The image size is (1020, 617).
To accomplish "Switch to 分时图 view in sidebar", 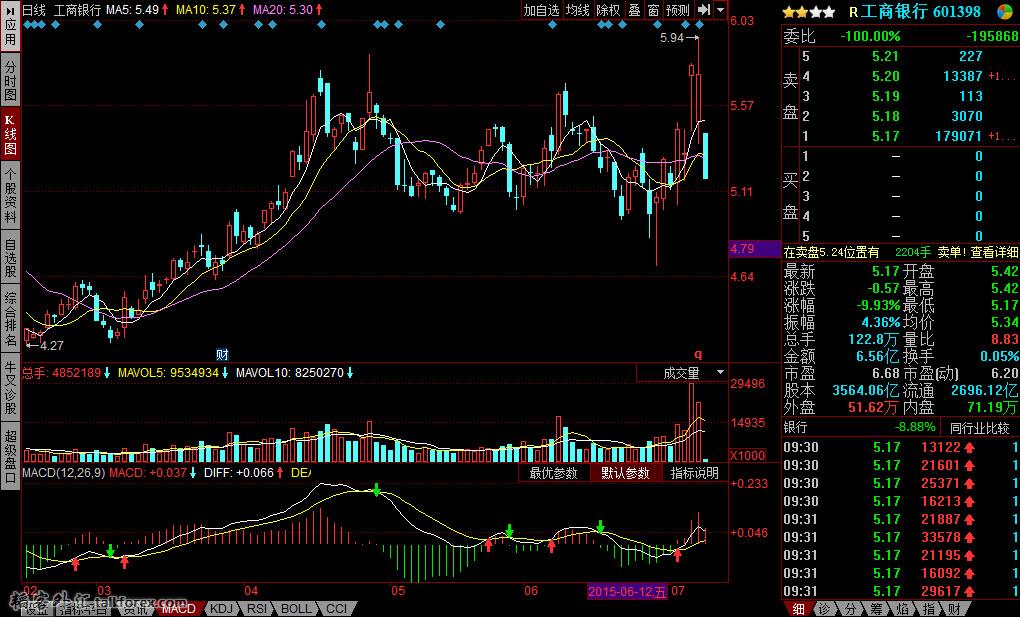I will pyautogui.click(x=10, y=81).
